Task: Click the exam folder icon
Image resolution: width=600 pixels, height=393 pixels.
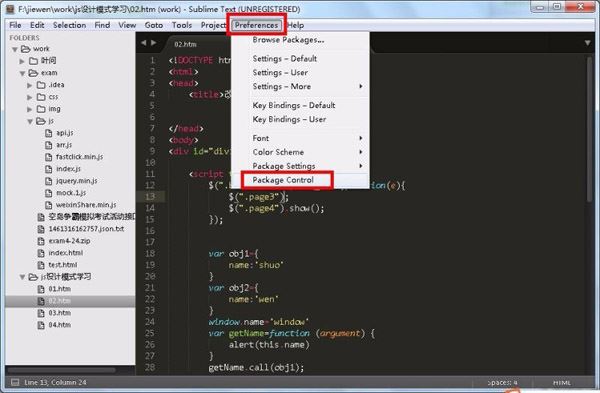Action: pyautogui.click(x=33, y=73)
